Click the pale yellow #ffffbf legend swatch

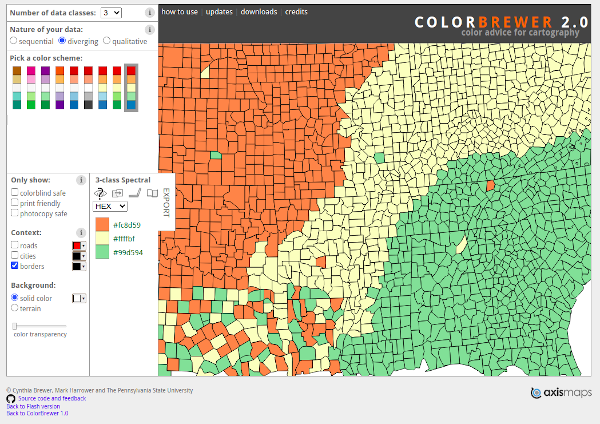(102, 238)
